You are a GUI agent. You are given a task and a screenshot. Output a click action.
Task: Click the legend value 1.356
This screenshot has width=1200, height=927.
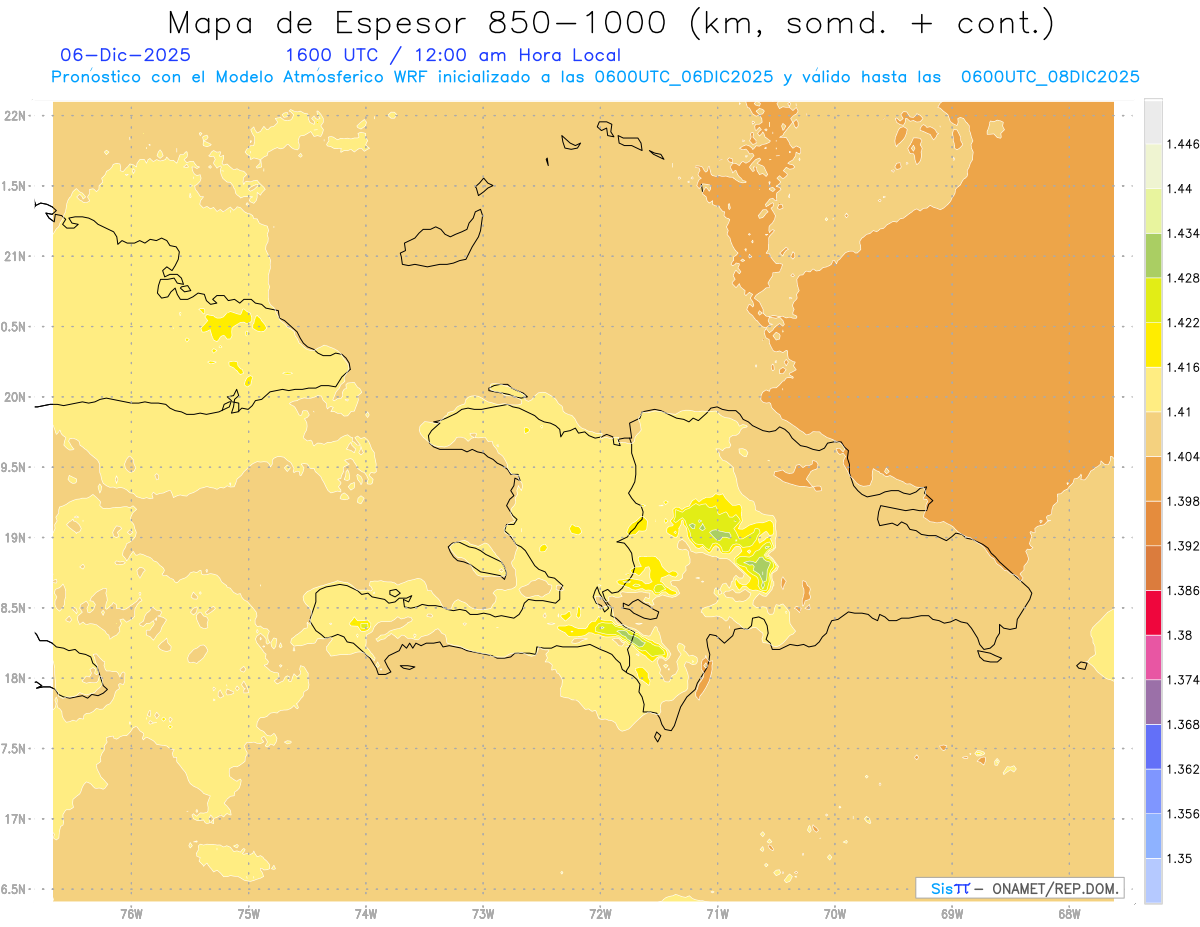click(1183, 814)
